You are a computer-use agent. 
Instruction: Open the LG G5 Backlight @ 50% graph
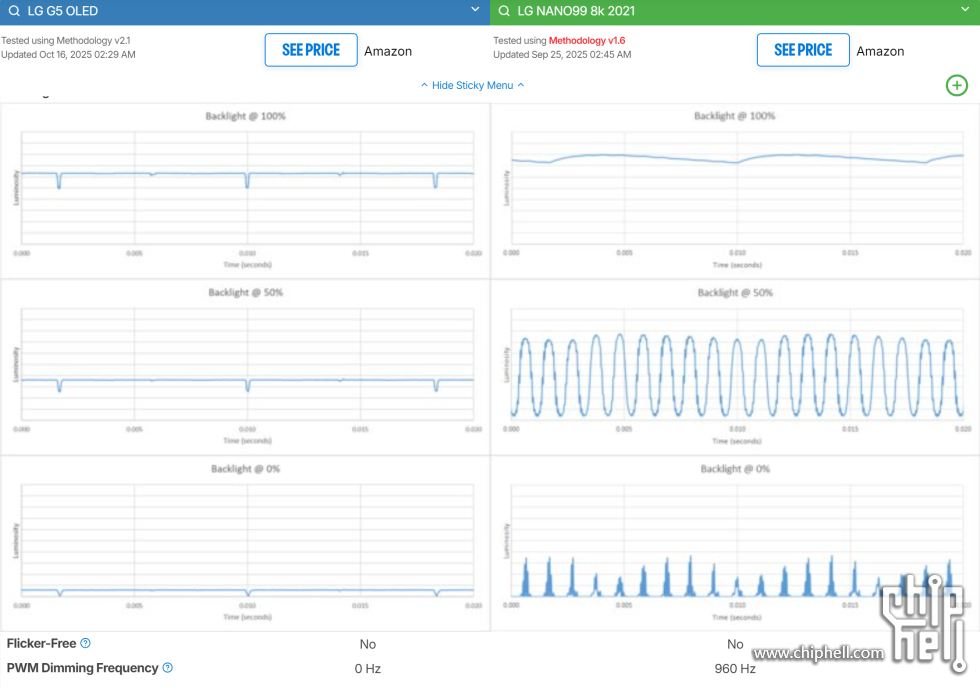245,366
